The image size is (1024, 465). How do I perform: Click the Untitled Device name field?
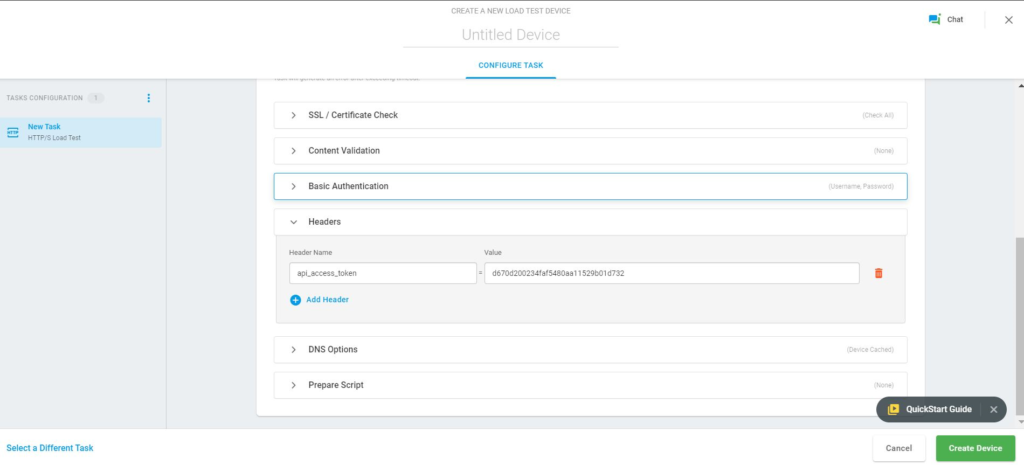pyautogui.click(x=510, y=35)
